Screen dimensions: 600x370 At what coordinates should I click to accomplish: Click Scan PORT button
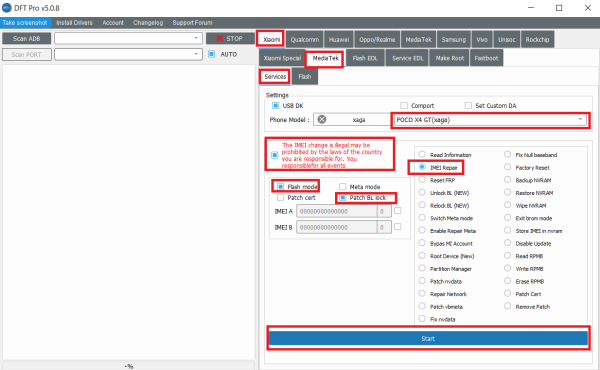tap(26, 54)
